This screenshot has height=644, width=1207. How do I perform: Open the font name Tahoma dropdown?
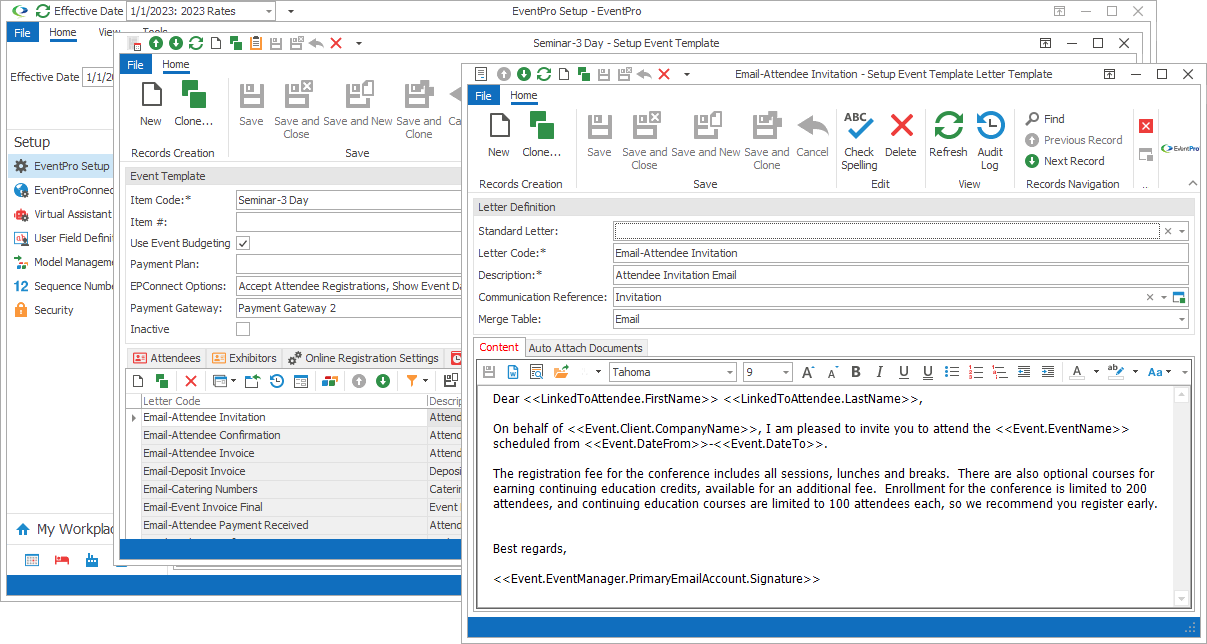tap(729, 372)
